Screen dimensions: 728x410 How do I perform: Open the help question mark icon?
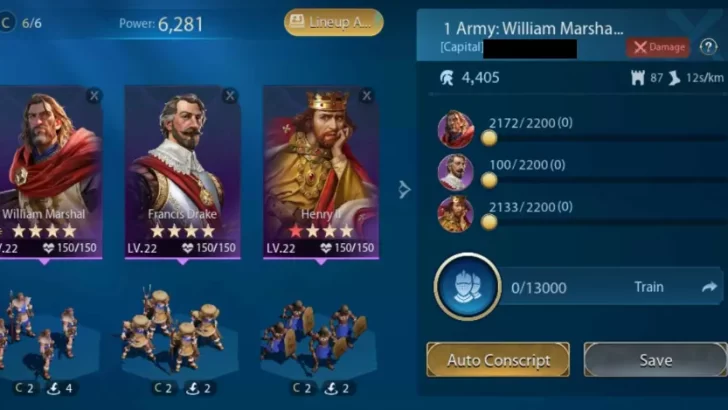[708, 47]
